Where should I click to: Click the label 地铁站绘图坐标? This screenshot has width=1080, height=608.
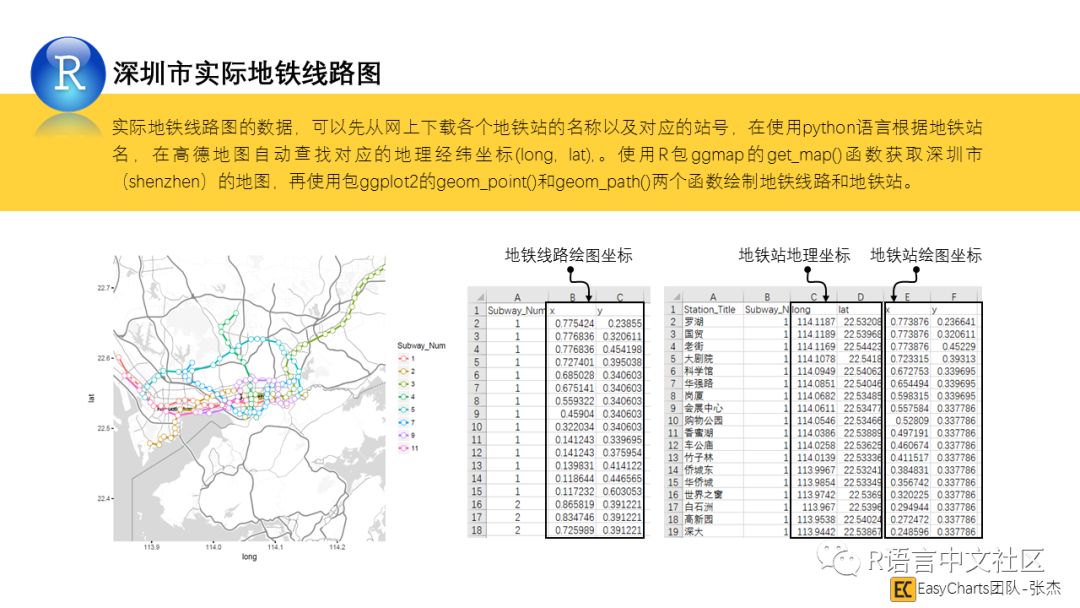(x=926, y=255)
